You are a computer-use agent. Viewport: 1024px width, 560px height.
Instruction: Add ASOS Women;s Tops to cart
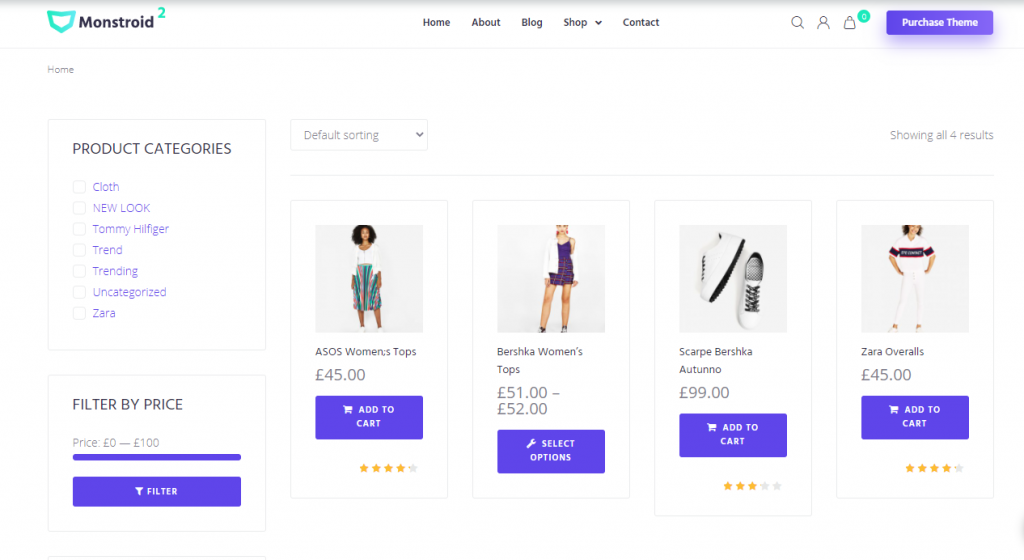(x=369, y=417)
